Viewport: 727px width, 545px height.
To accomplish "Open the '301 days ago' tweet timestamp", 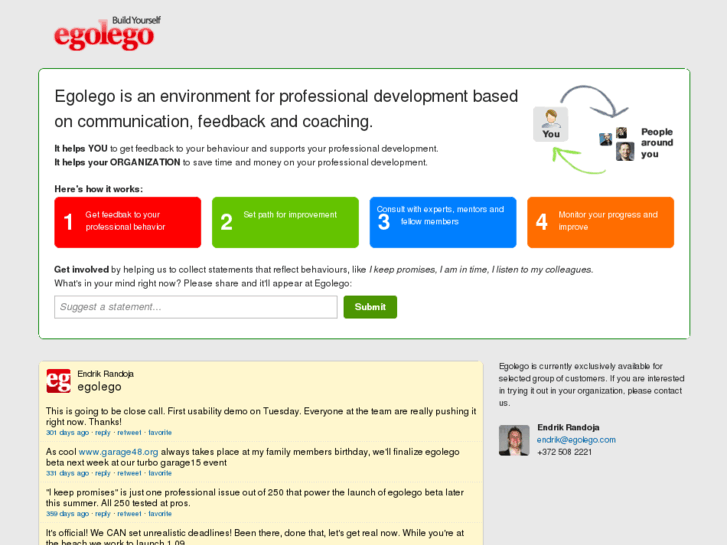I will pyautogui.click(x=67, y=433).
